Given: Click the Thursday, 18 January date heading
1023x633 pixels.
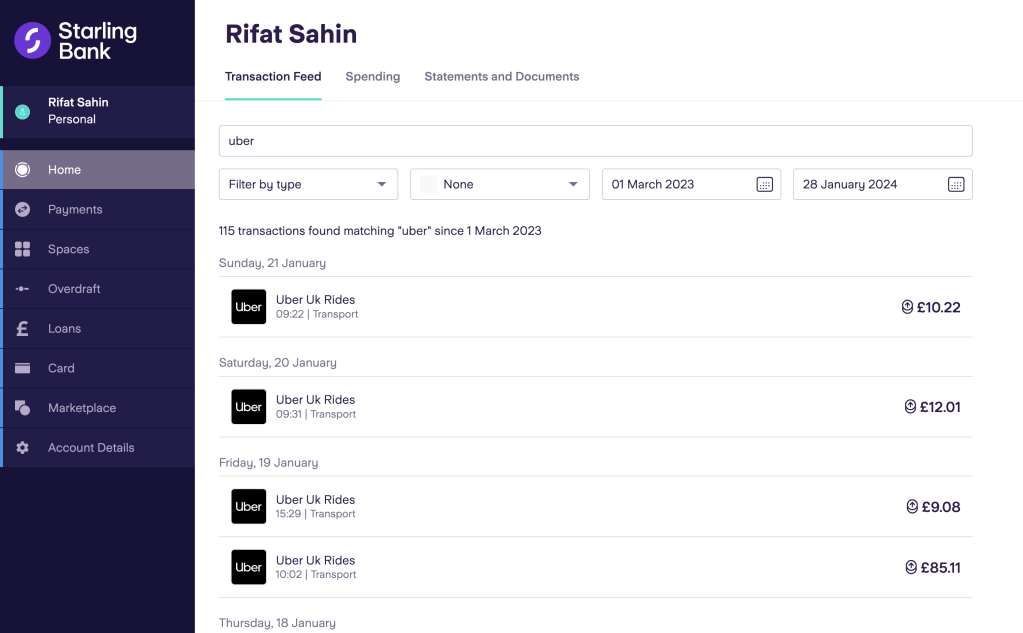Looking at the screenshot, I should (277, 623).
